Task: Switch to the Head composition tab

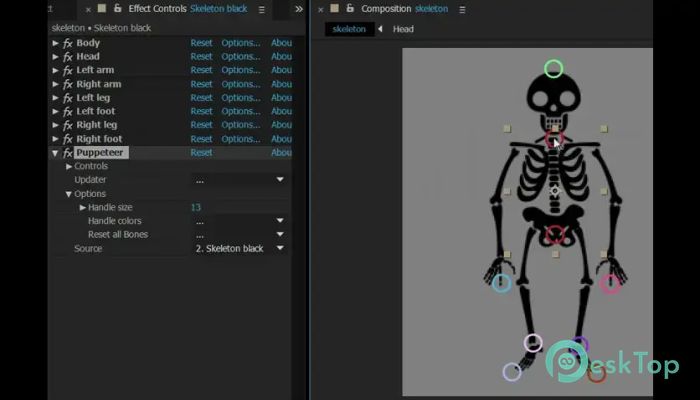Action: coord(403,29)
